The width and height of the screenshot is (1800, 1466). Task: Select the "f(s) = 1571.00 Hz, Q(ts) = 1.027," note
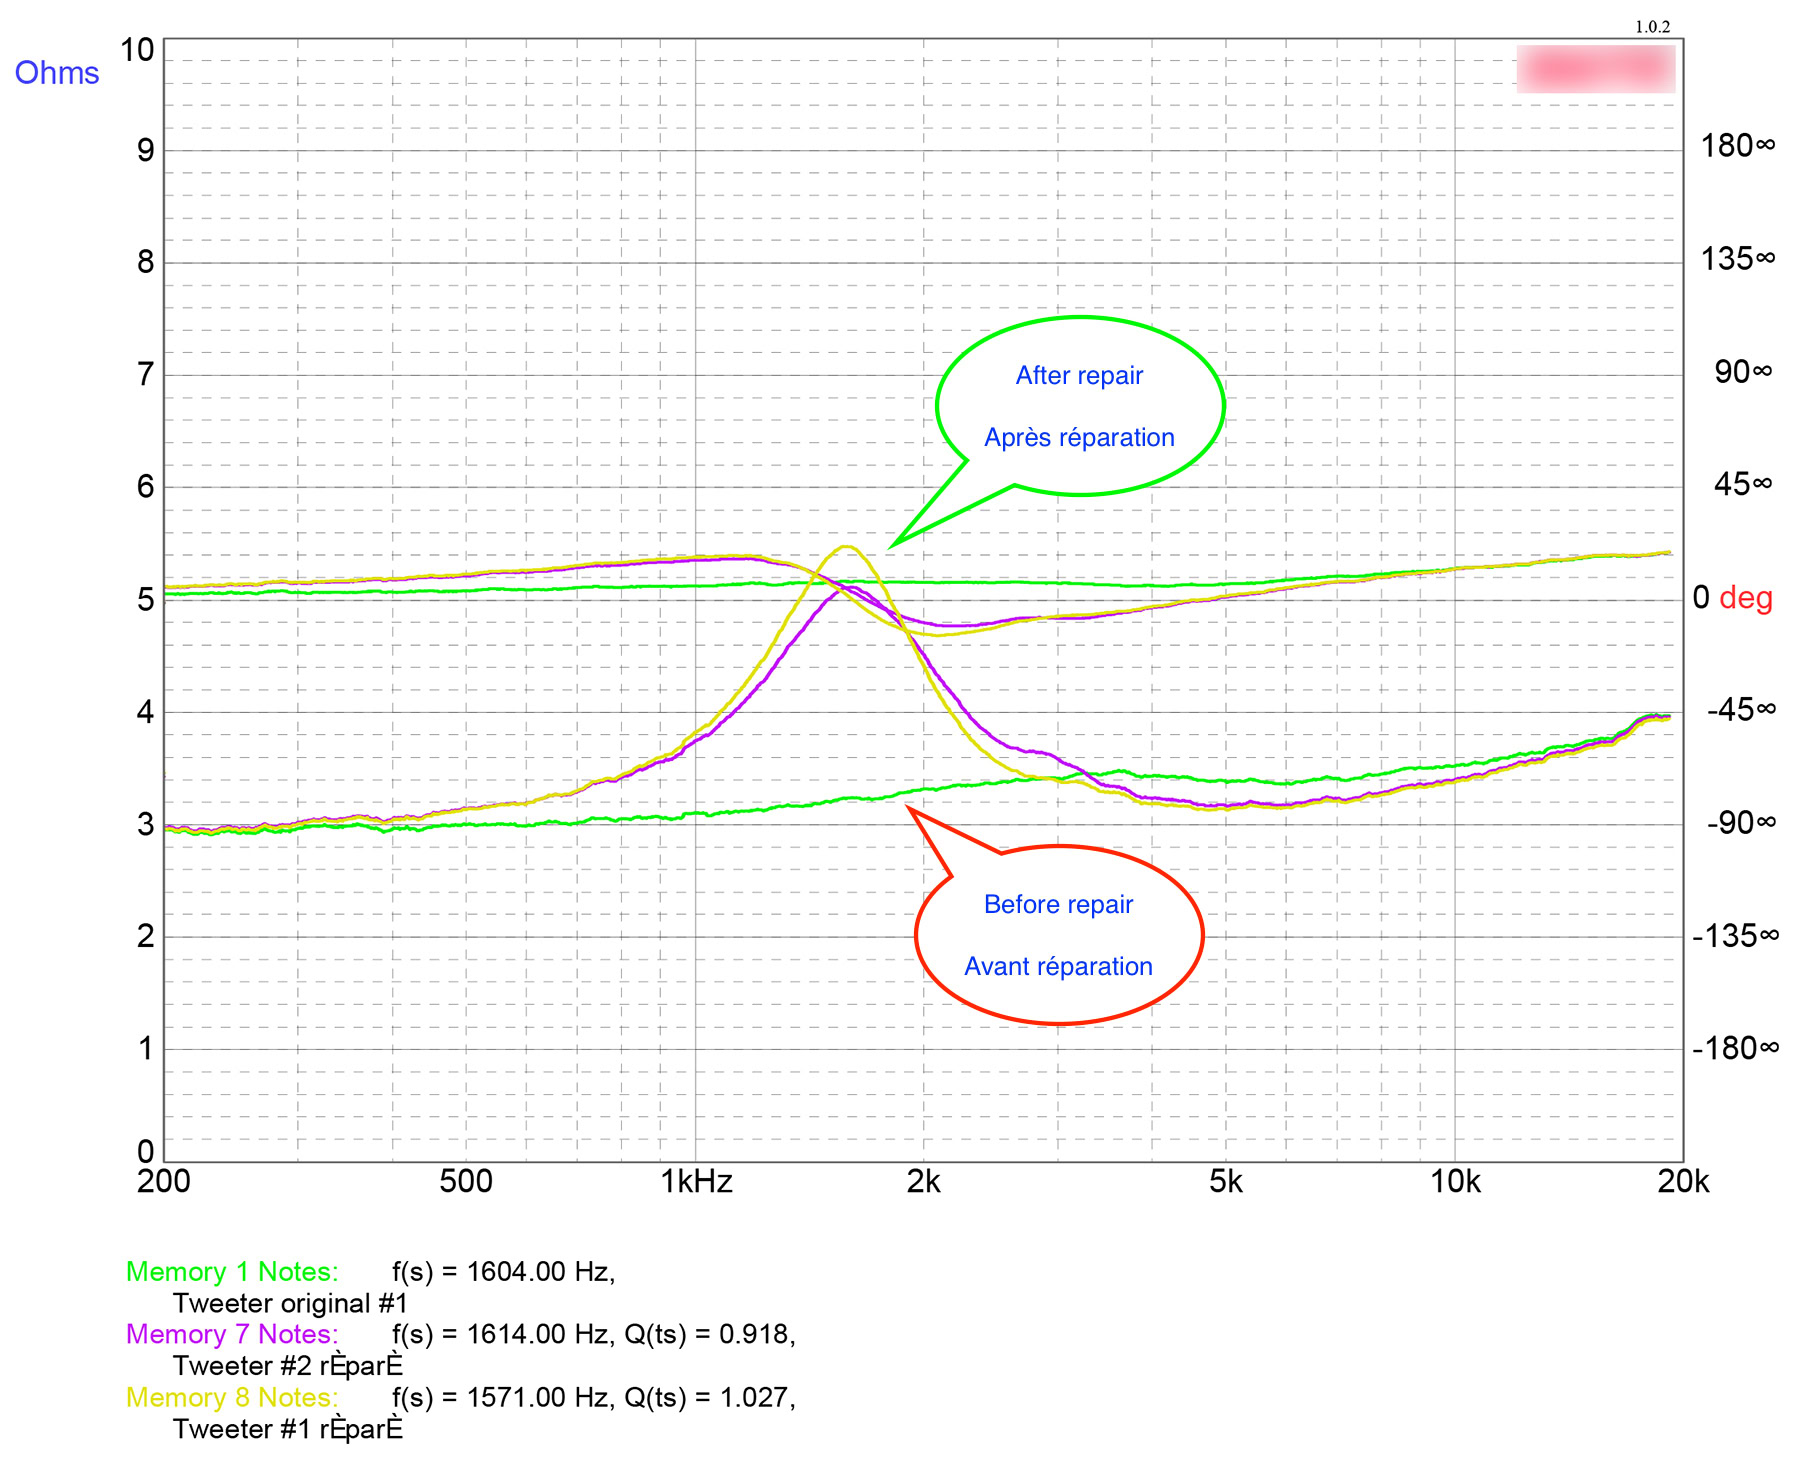tap(594, 1398)
